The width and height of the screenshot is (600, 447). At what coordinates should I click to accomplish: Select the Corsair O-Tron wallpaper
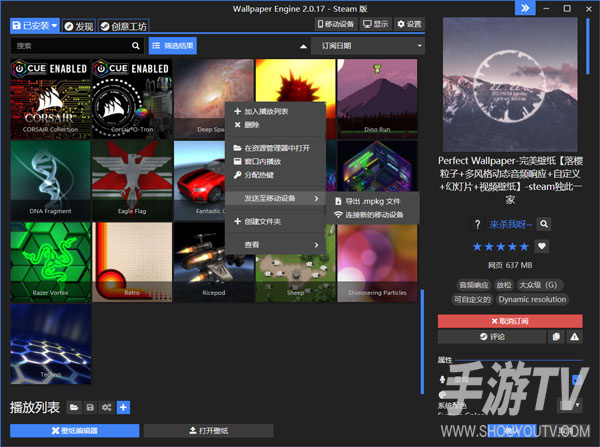pyautogui.click(x=132, y=99)
